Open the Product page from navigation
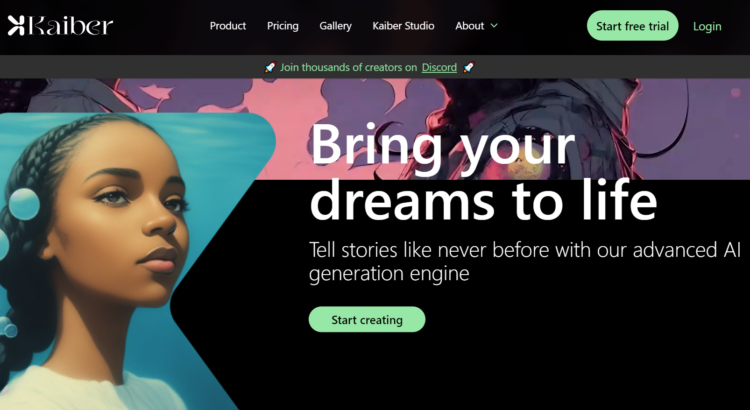The height and width of the screenshot is (410, 750). tap(228, 26)
